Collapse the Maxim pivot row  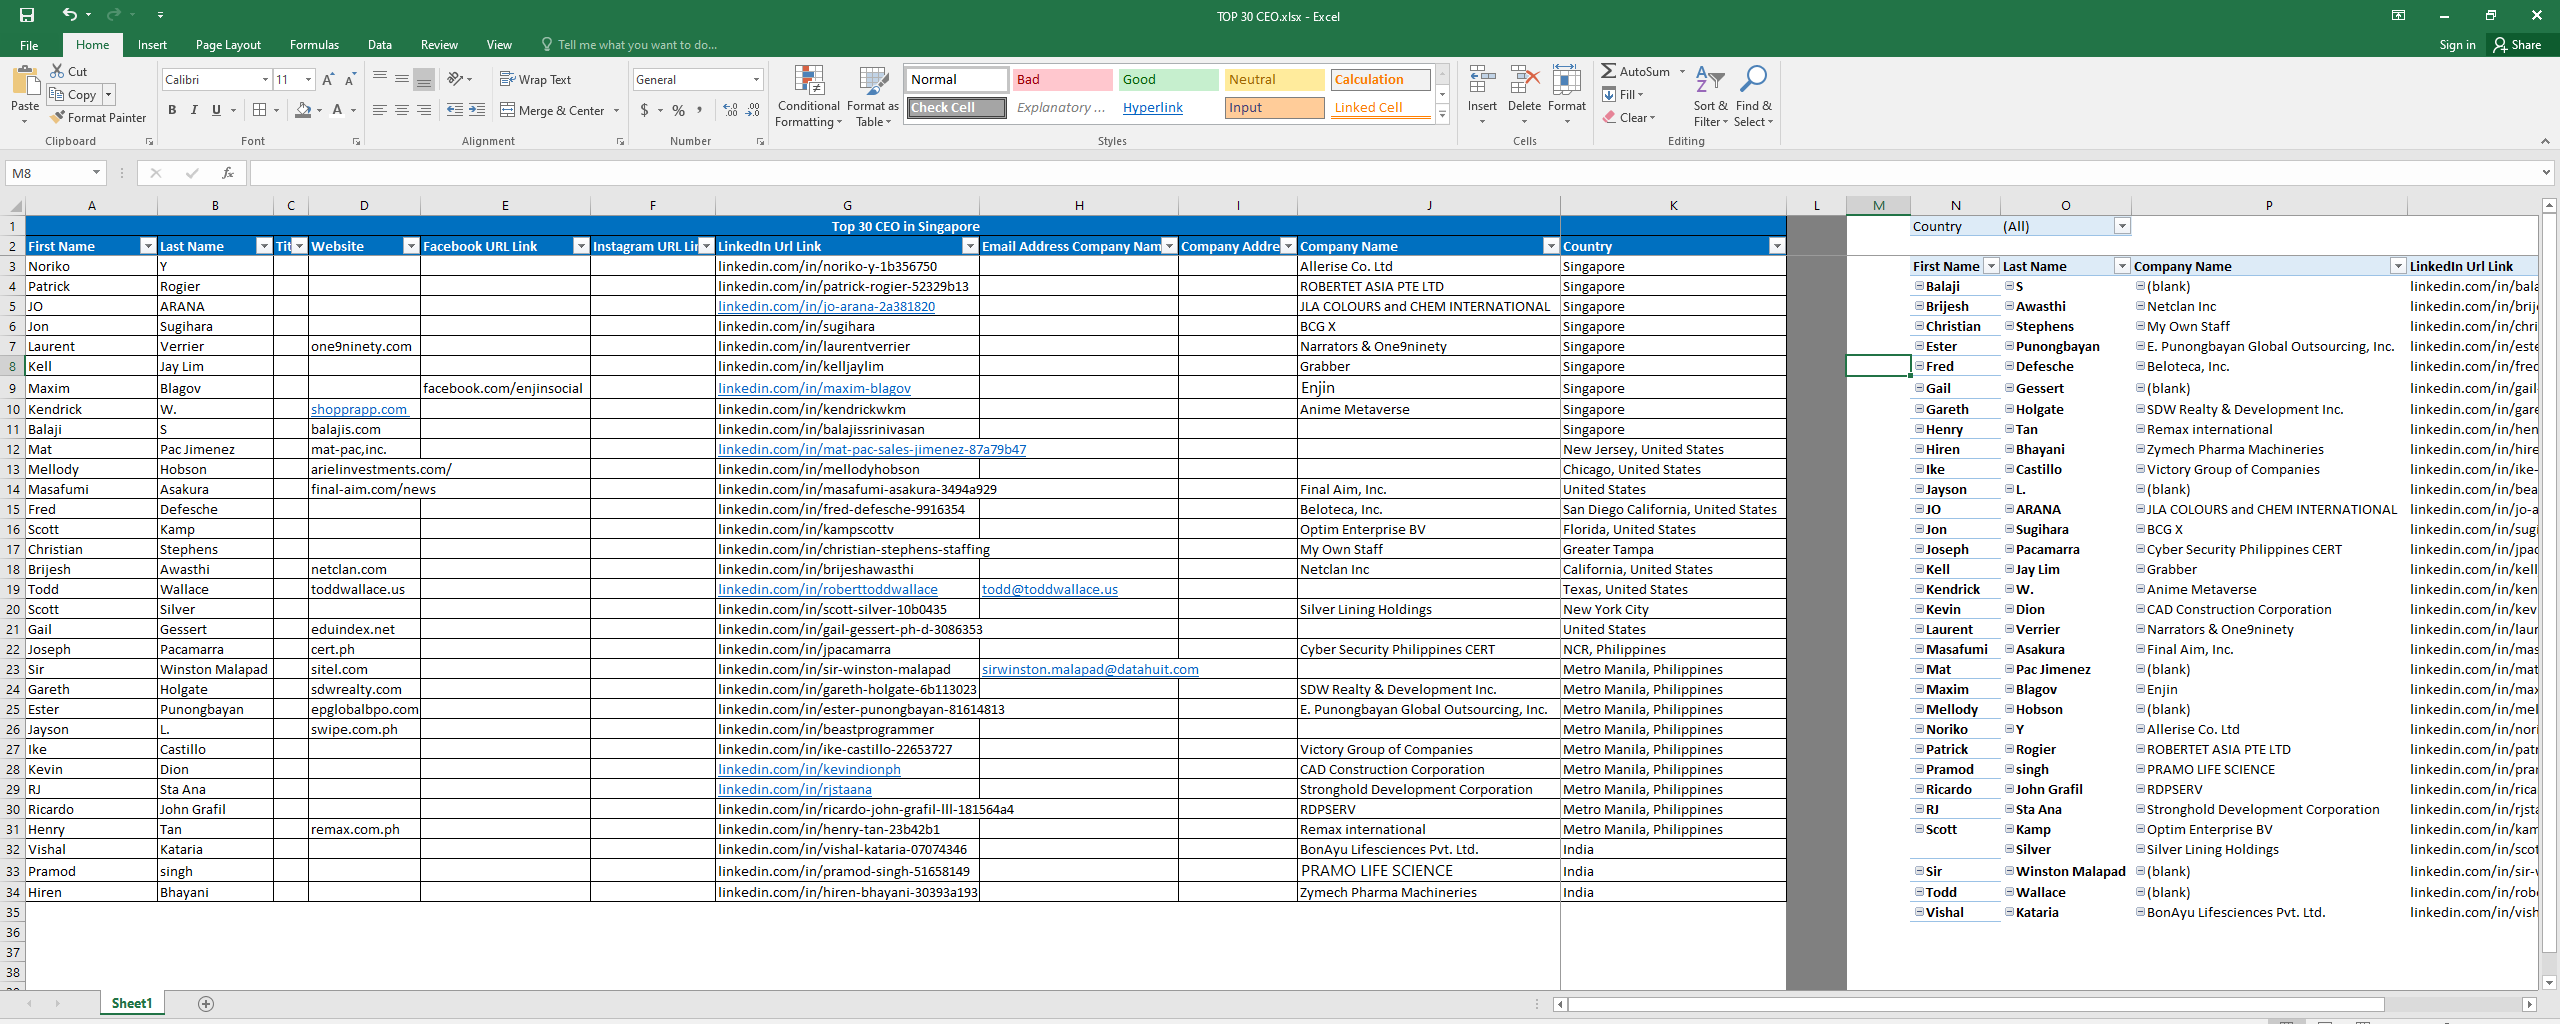[1919, 689]
